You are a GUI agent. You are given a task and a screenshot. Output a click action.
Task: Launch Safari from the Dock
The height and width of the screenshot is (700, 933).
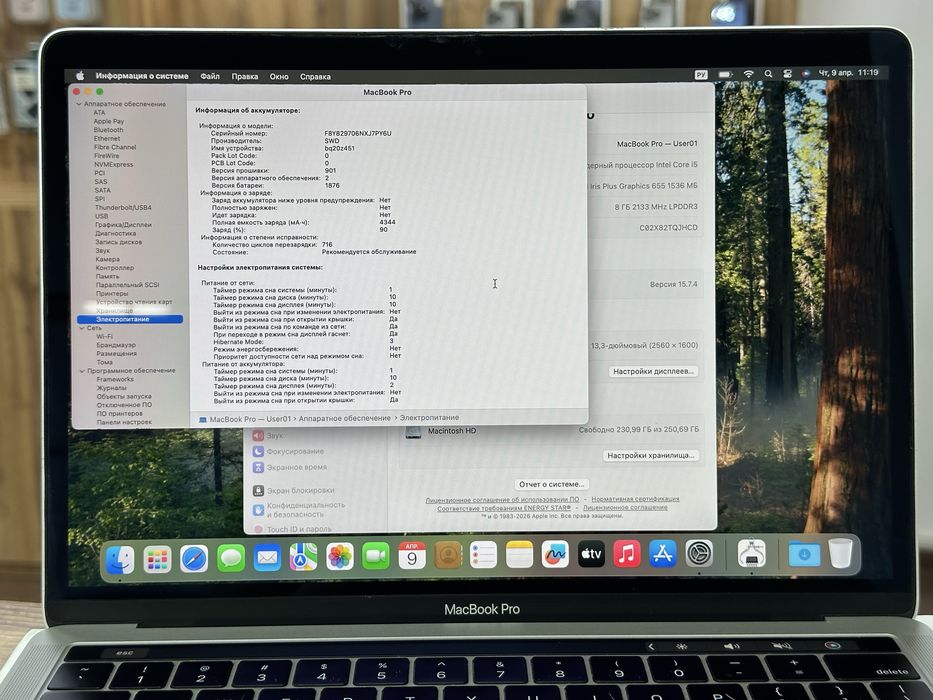pos(194,559)
